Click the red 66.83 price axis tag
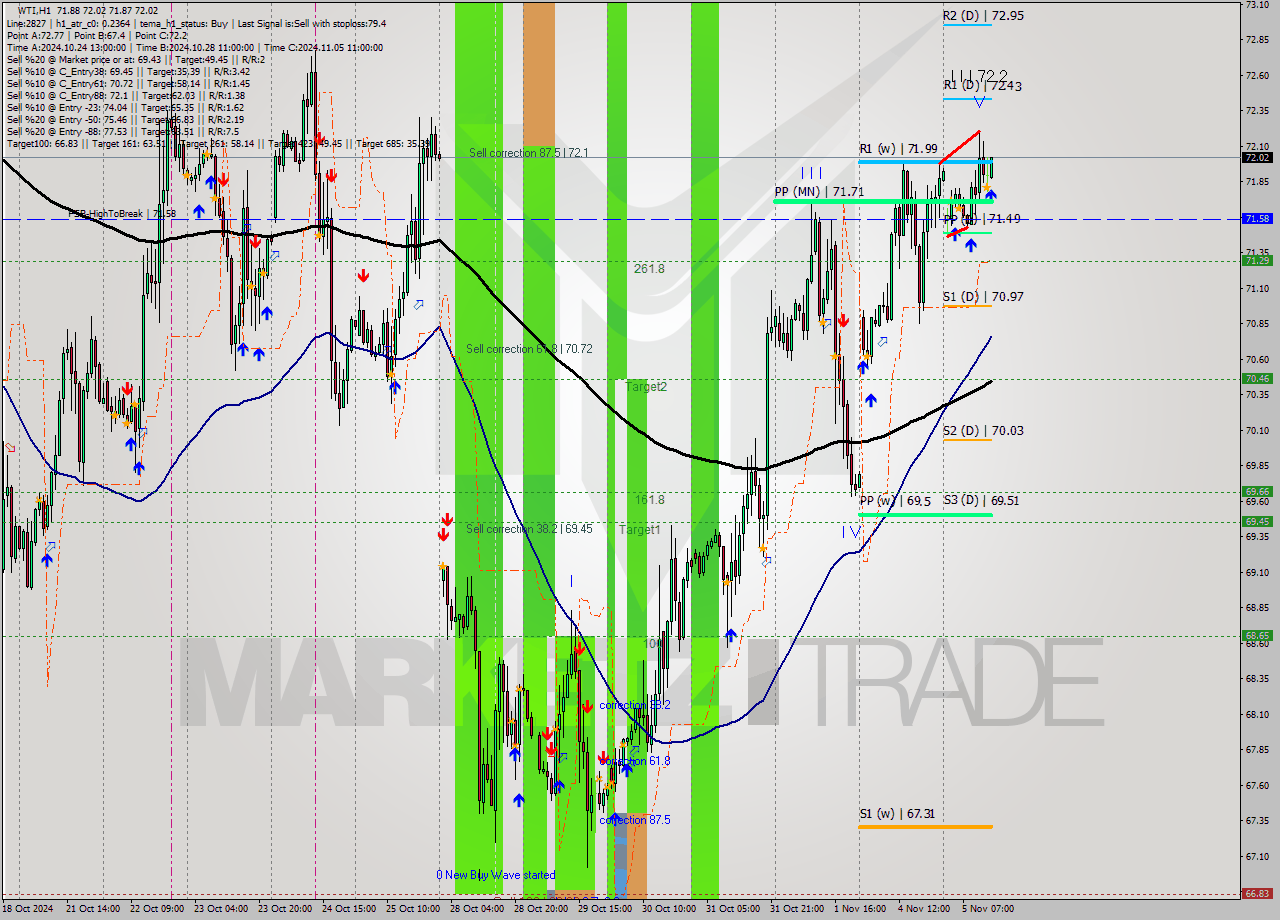The width and height of the screenshot is (1280, 920). [1256, 894]
